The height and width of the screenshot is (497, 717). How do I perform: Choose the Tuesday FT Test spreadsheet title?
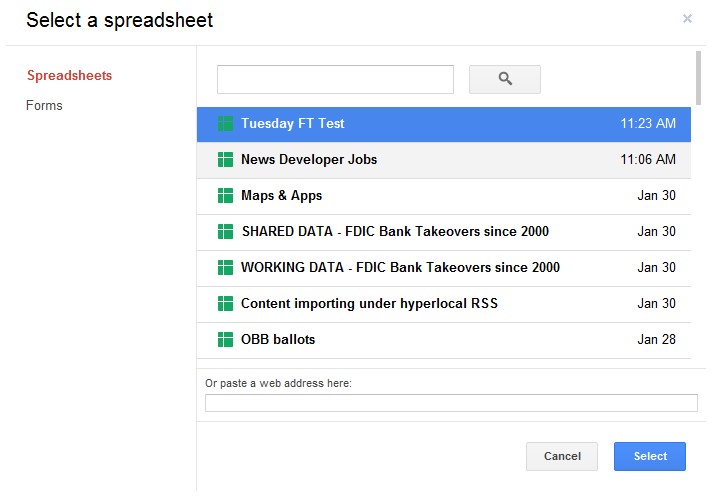pos(292,124)
